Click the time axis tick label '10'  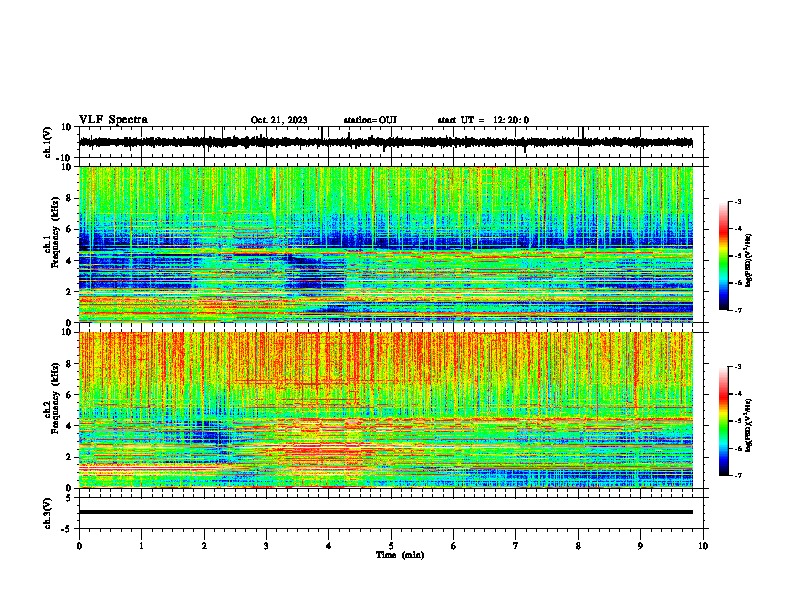click(703, 546)
